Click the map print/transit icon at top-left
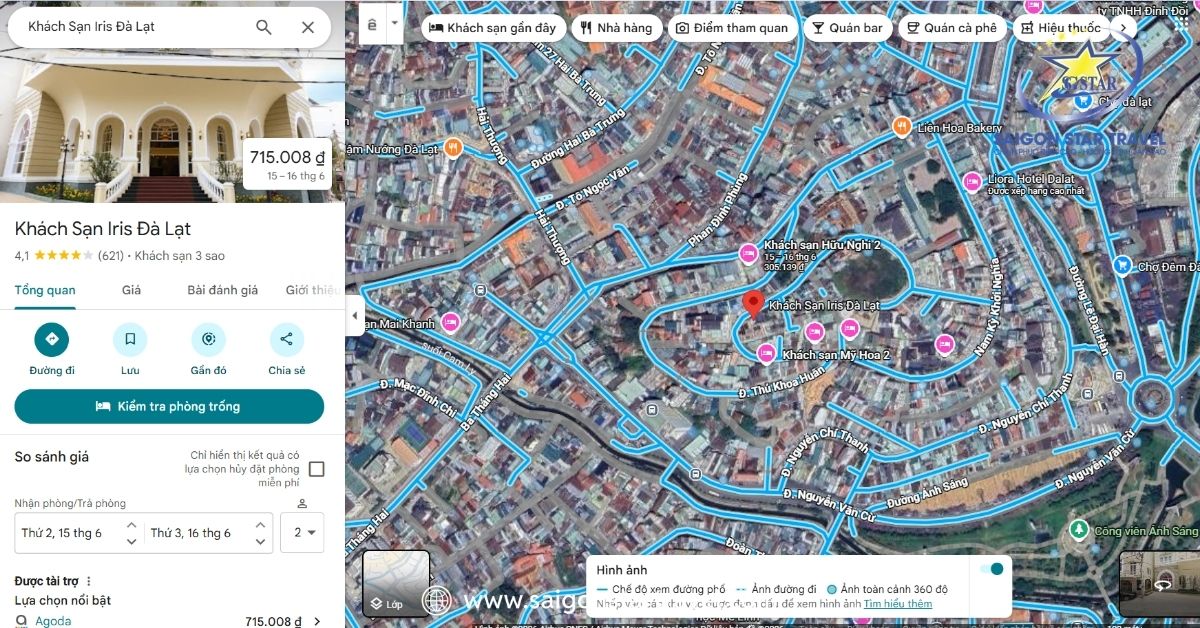The height and width of the screenshot is (628, 1200). 373,24
